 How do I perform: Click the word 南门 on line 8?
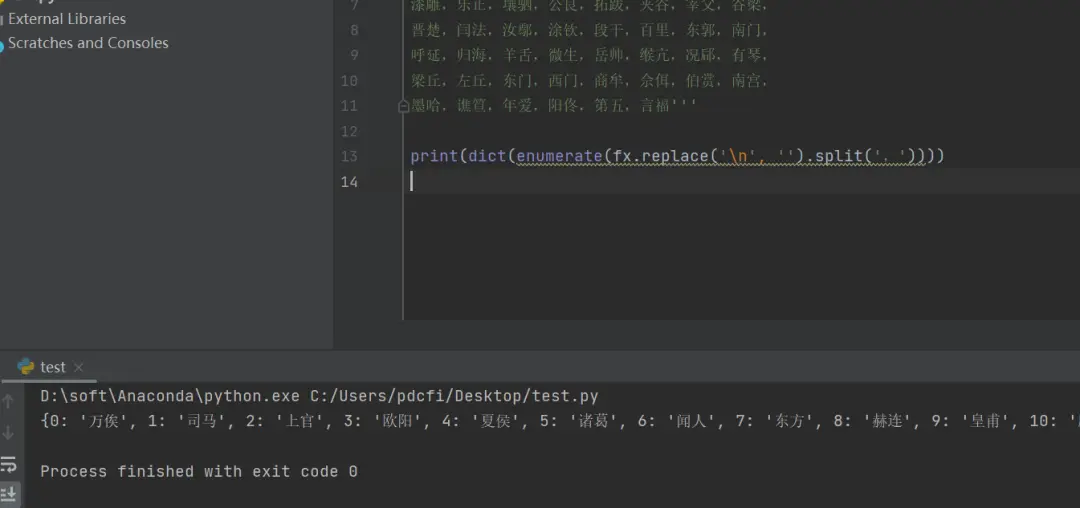point(748,30)
